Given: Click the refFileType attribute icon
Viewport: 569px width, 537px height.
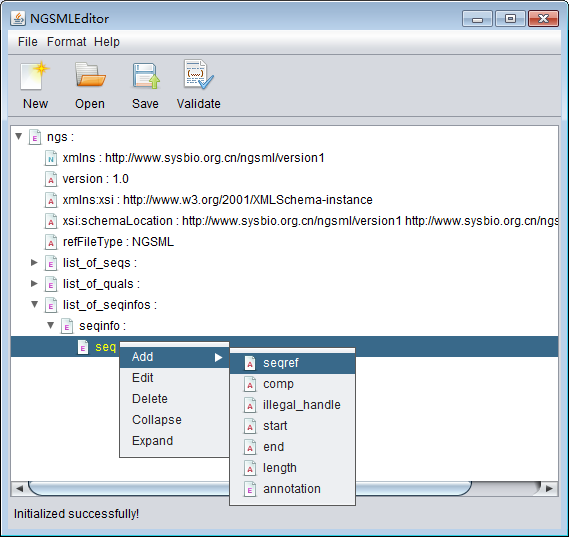Looking at the screenshot, I should pos(51,242).
